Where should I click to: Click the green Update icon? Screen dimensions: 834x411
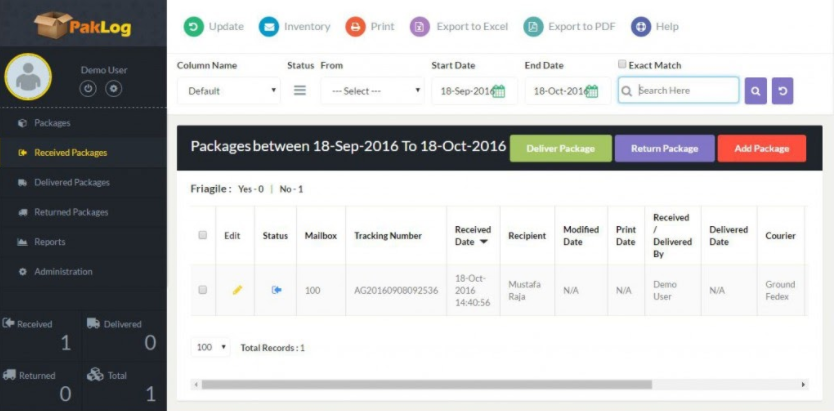tap(194, 27)
